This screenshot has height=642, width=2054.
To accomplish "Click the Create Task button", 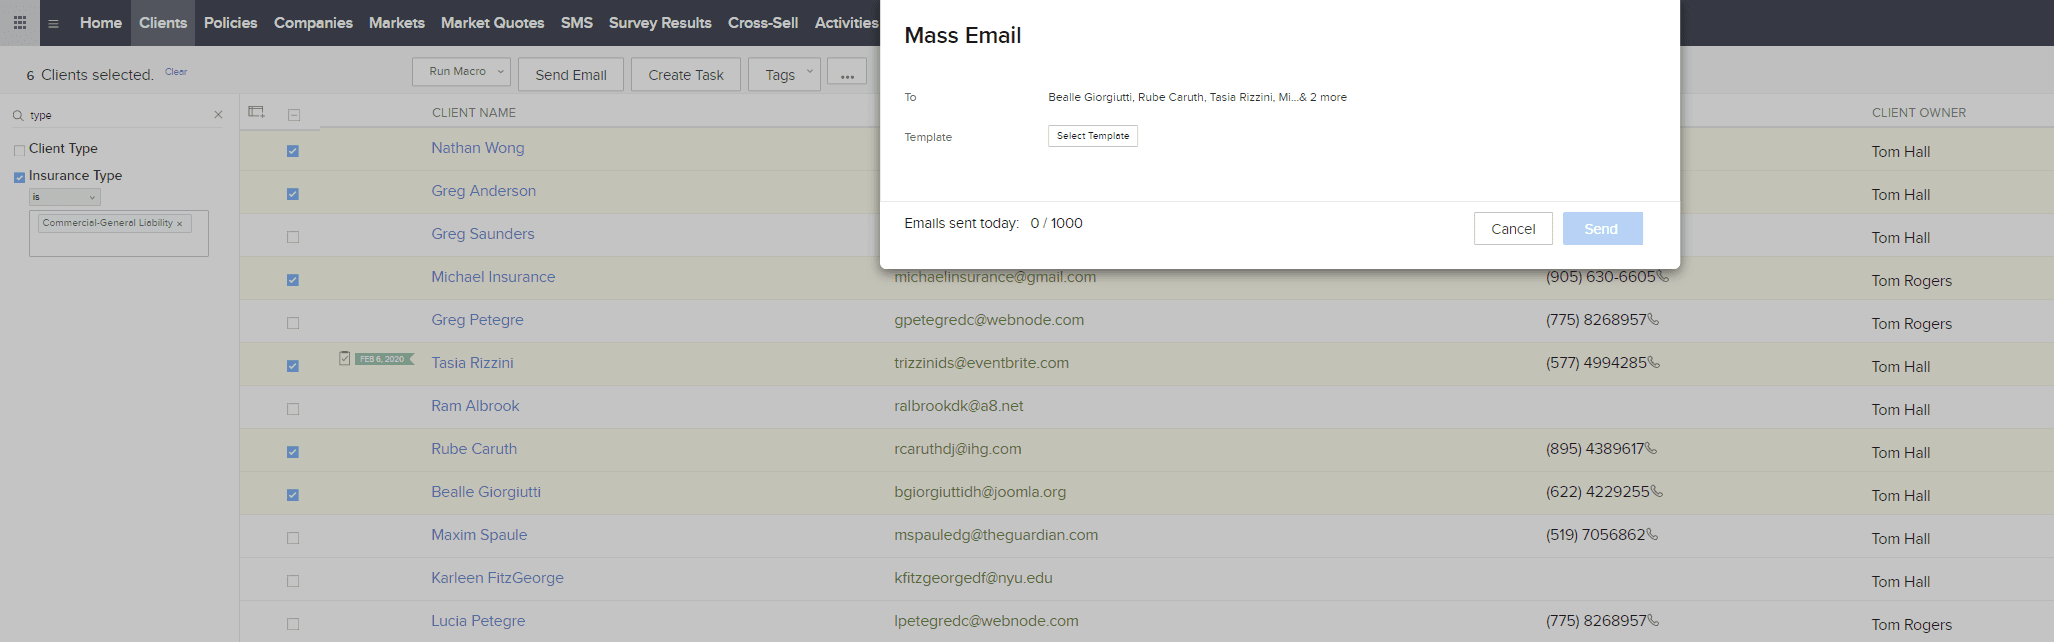I will click(686, 74).
